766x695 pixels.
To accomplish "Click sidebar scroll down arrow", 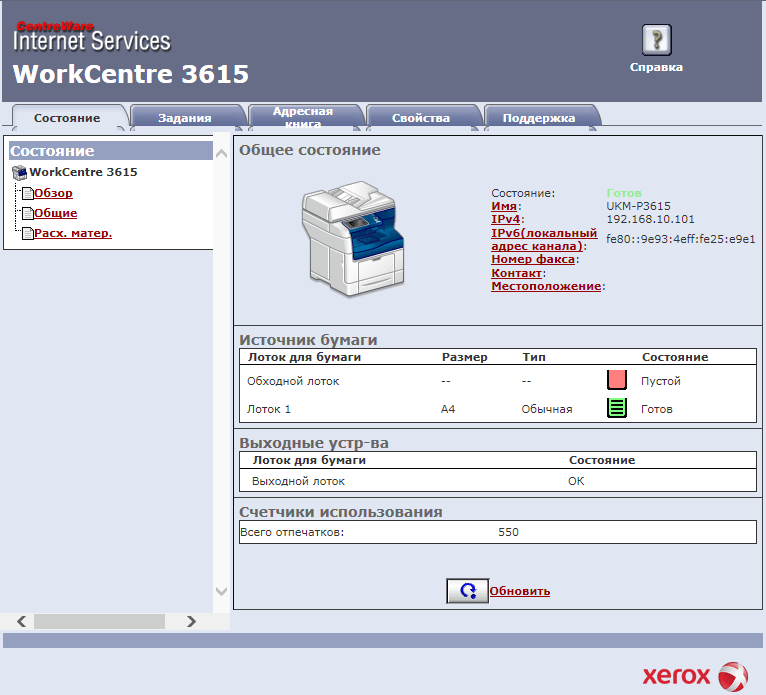I will (x=221, y=591).
